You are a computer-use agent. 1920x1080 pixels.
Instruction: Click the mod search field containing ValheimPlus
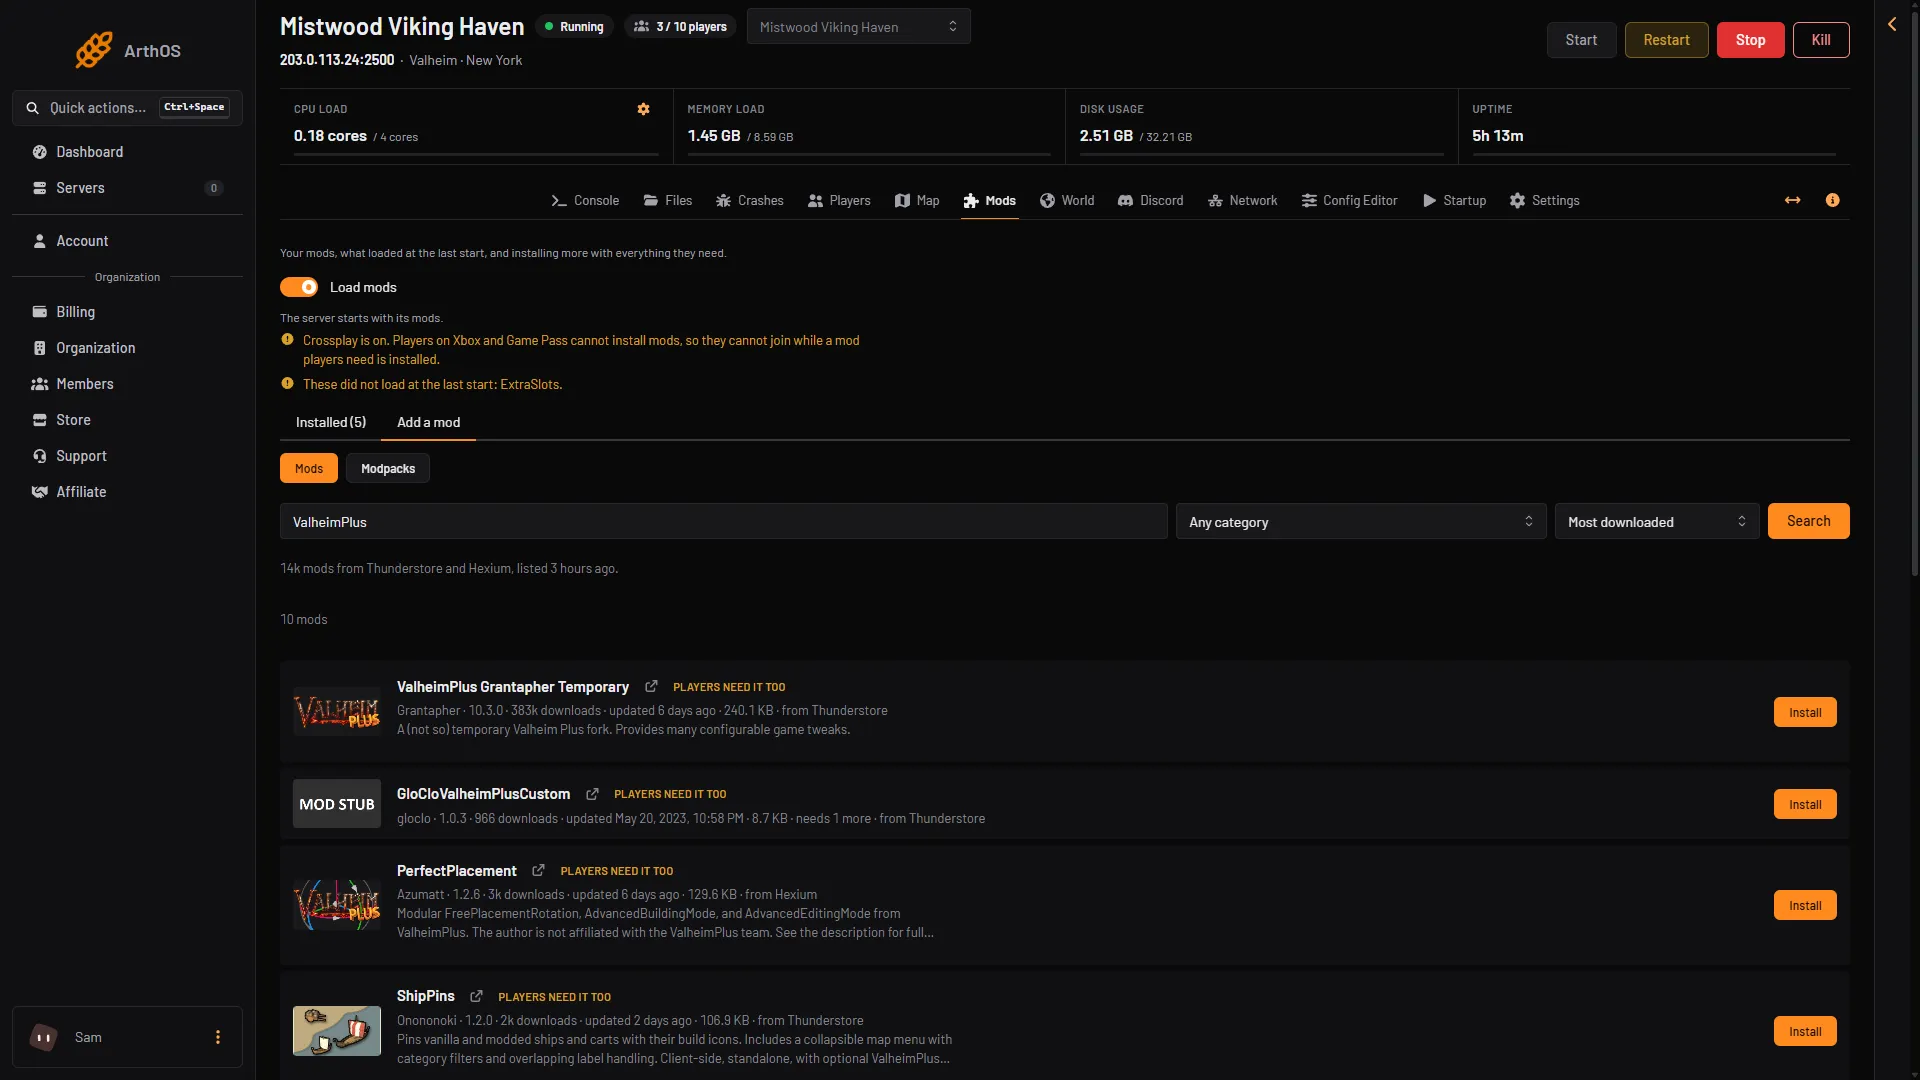coord(724,522)
